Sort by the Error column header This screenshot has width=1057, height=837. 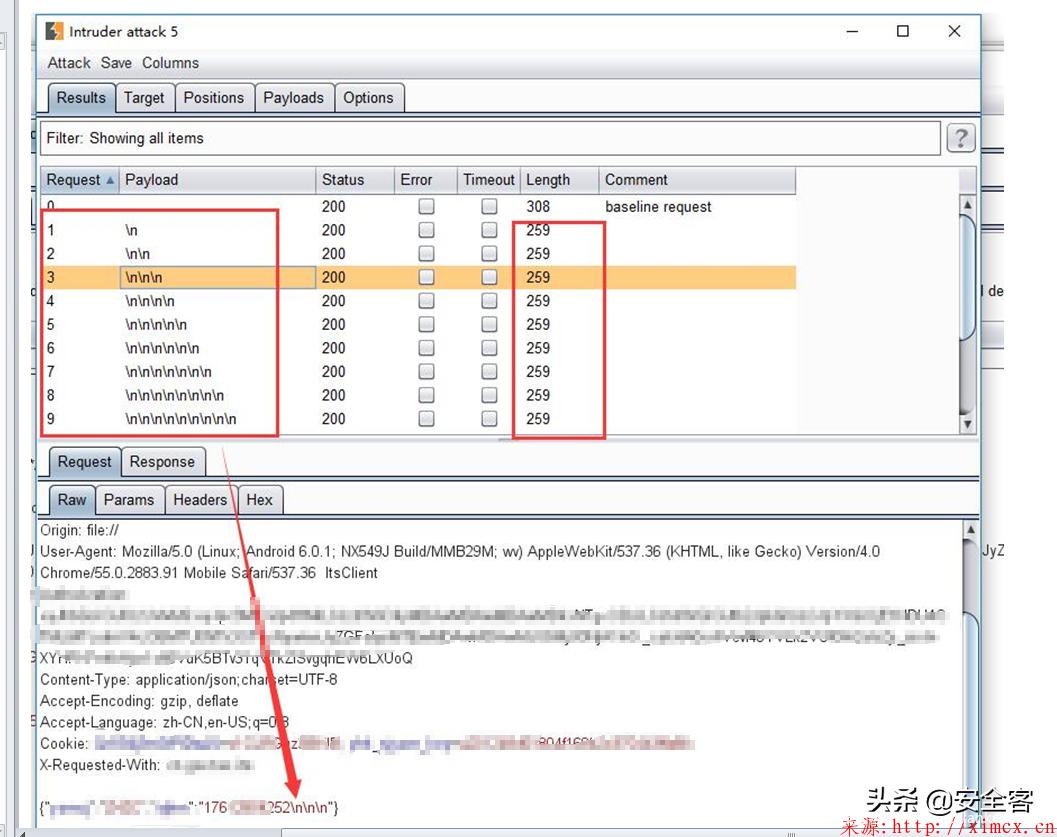[425, 180]
